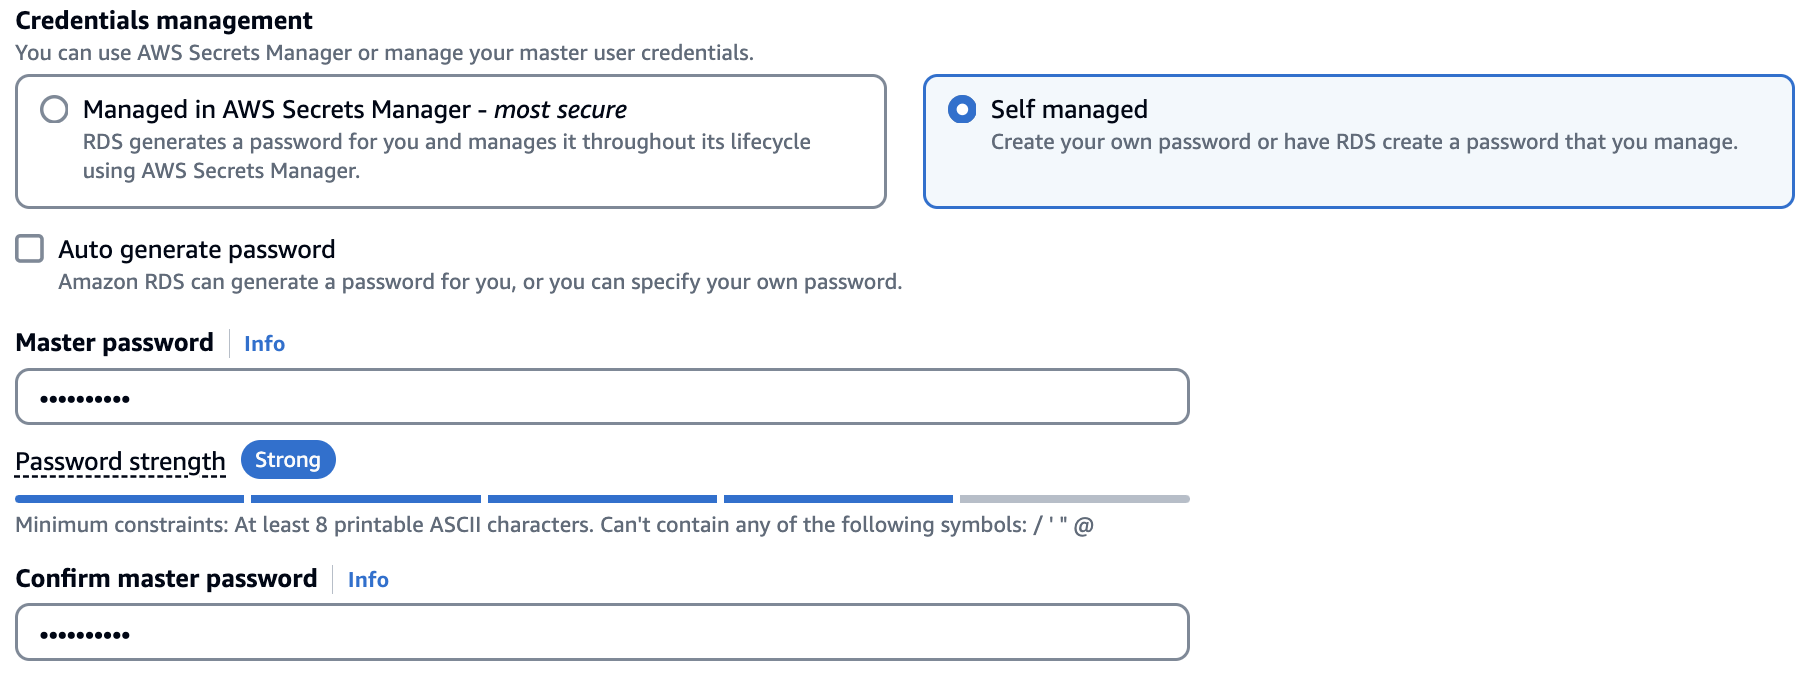Select the Self managed radio button
Viewport: 1816px width, 692px height.
(x=962, y=109)
